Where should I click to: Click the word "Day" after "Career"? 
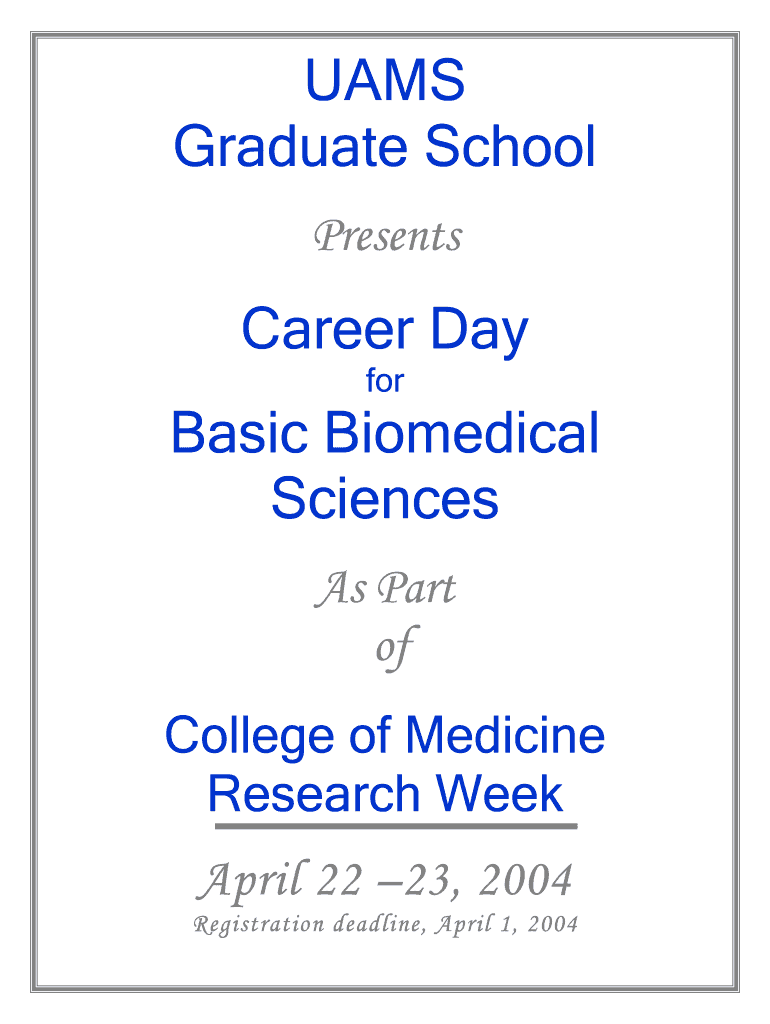click(x=480, y=333)
